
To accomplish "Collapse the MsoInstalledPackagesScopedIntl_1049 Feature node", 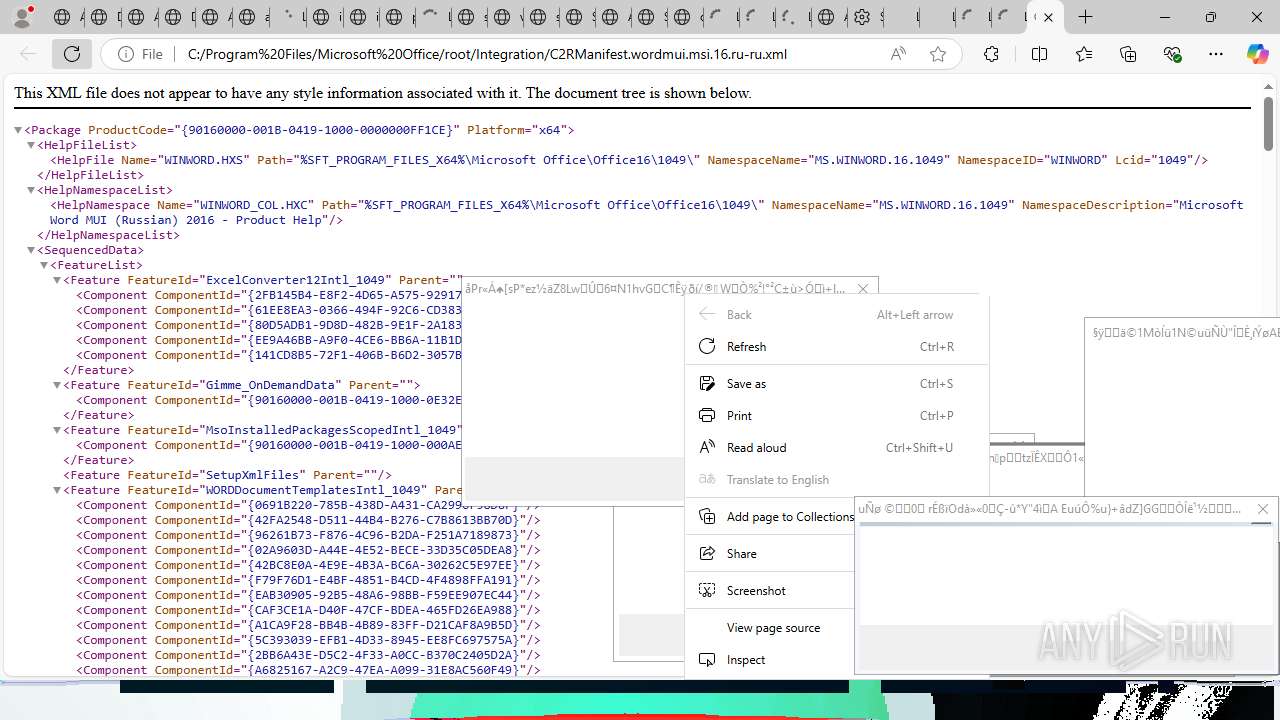I will 57,430.
